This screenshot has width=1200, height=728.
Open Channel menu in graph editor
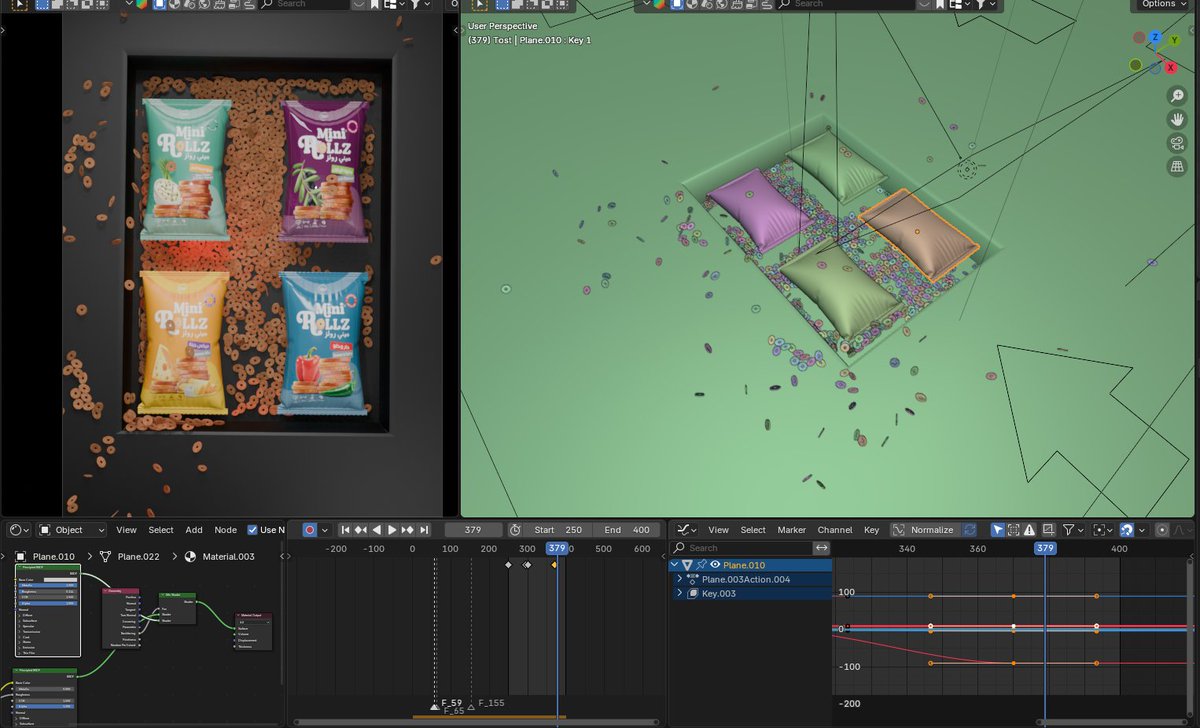[x=835, y=530]
